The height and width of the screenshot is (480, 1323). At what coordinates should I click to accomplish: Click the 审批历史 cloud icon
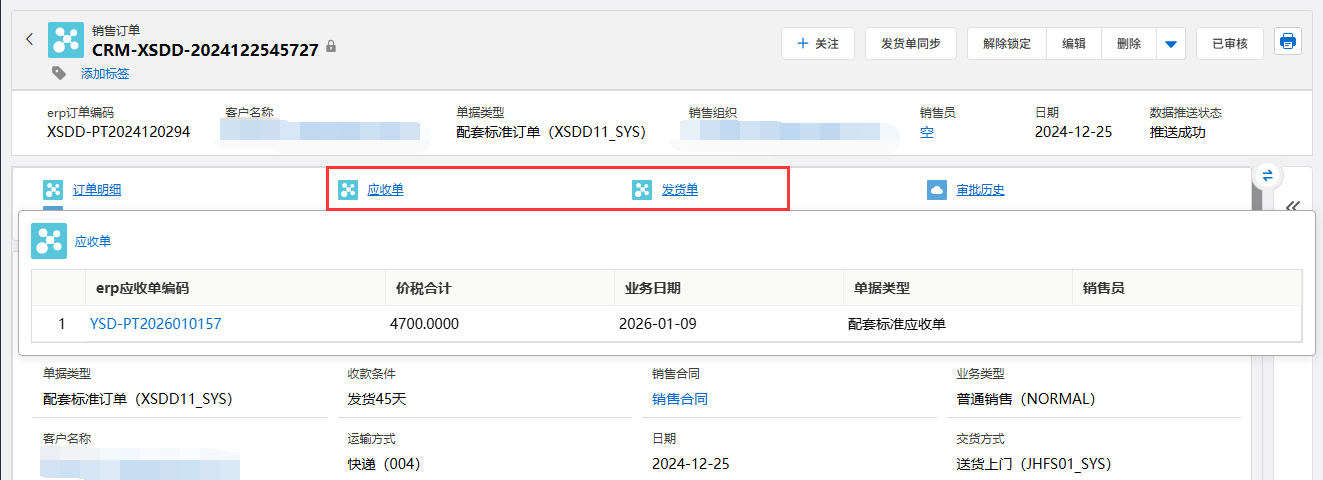click(936, 190)
